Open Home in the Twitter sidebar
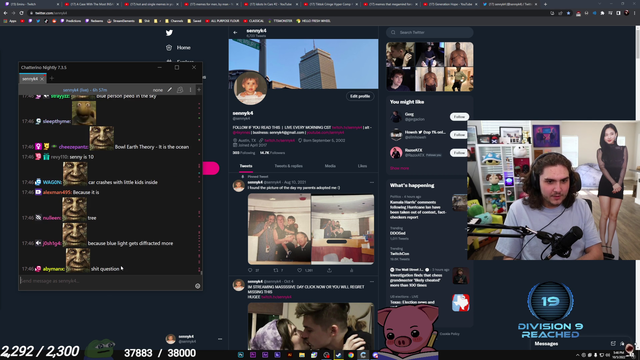The width and height of the screenshot is (640, 360). 178,48
